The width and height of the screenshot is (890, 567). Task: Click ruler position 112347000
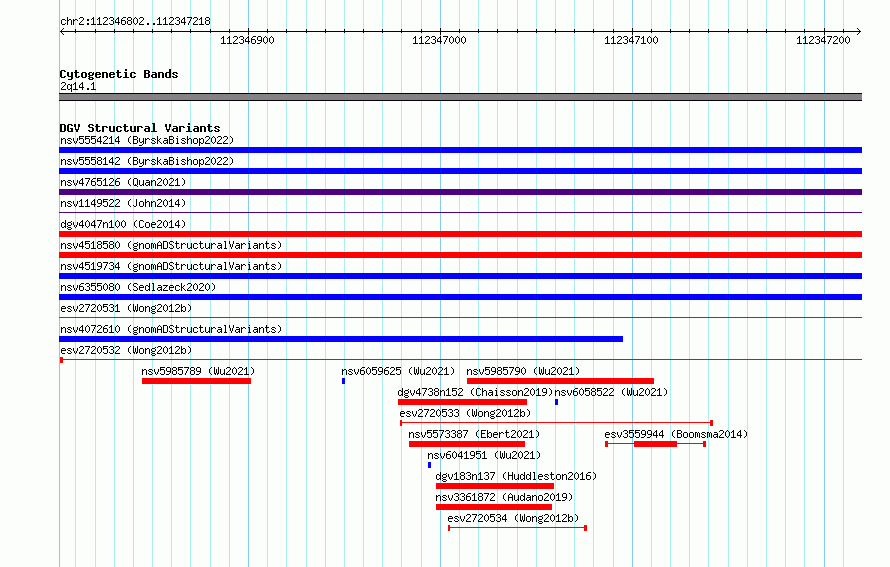pos(439,40)
